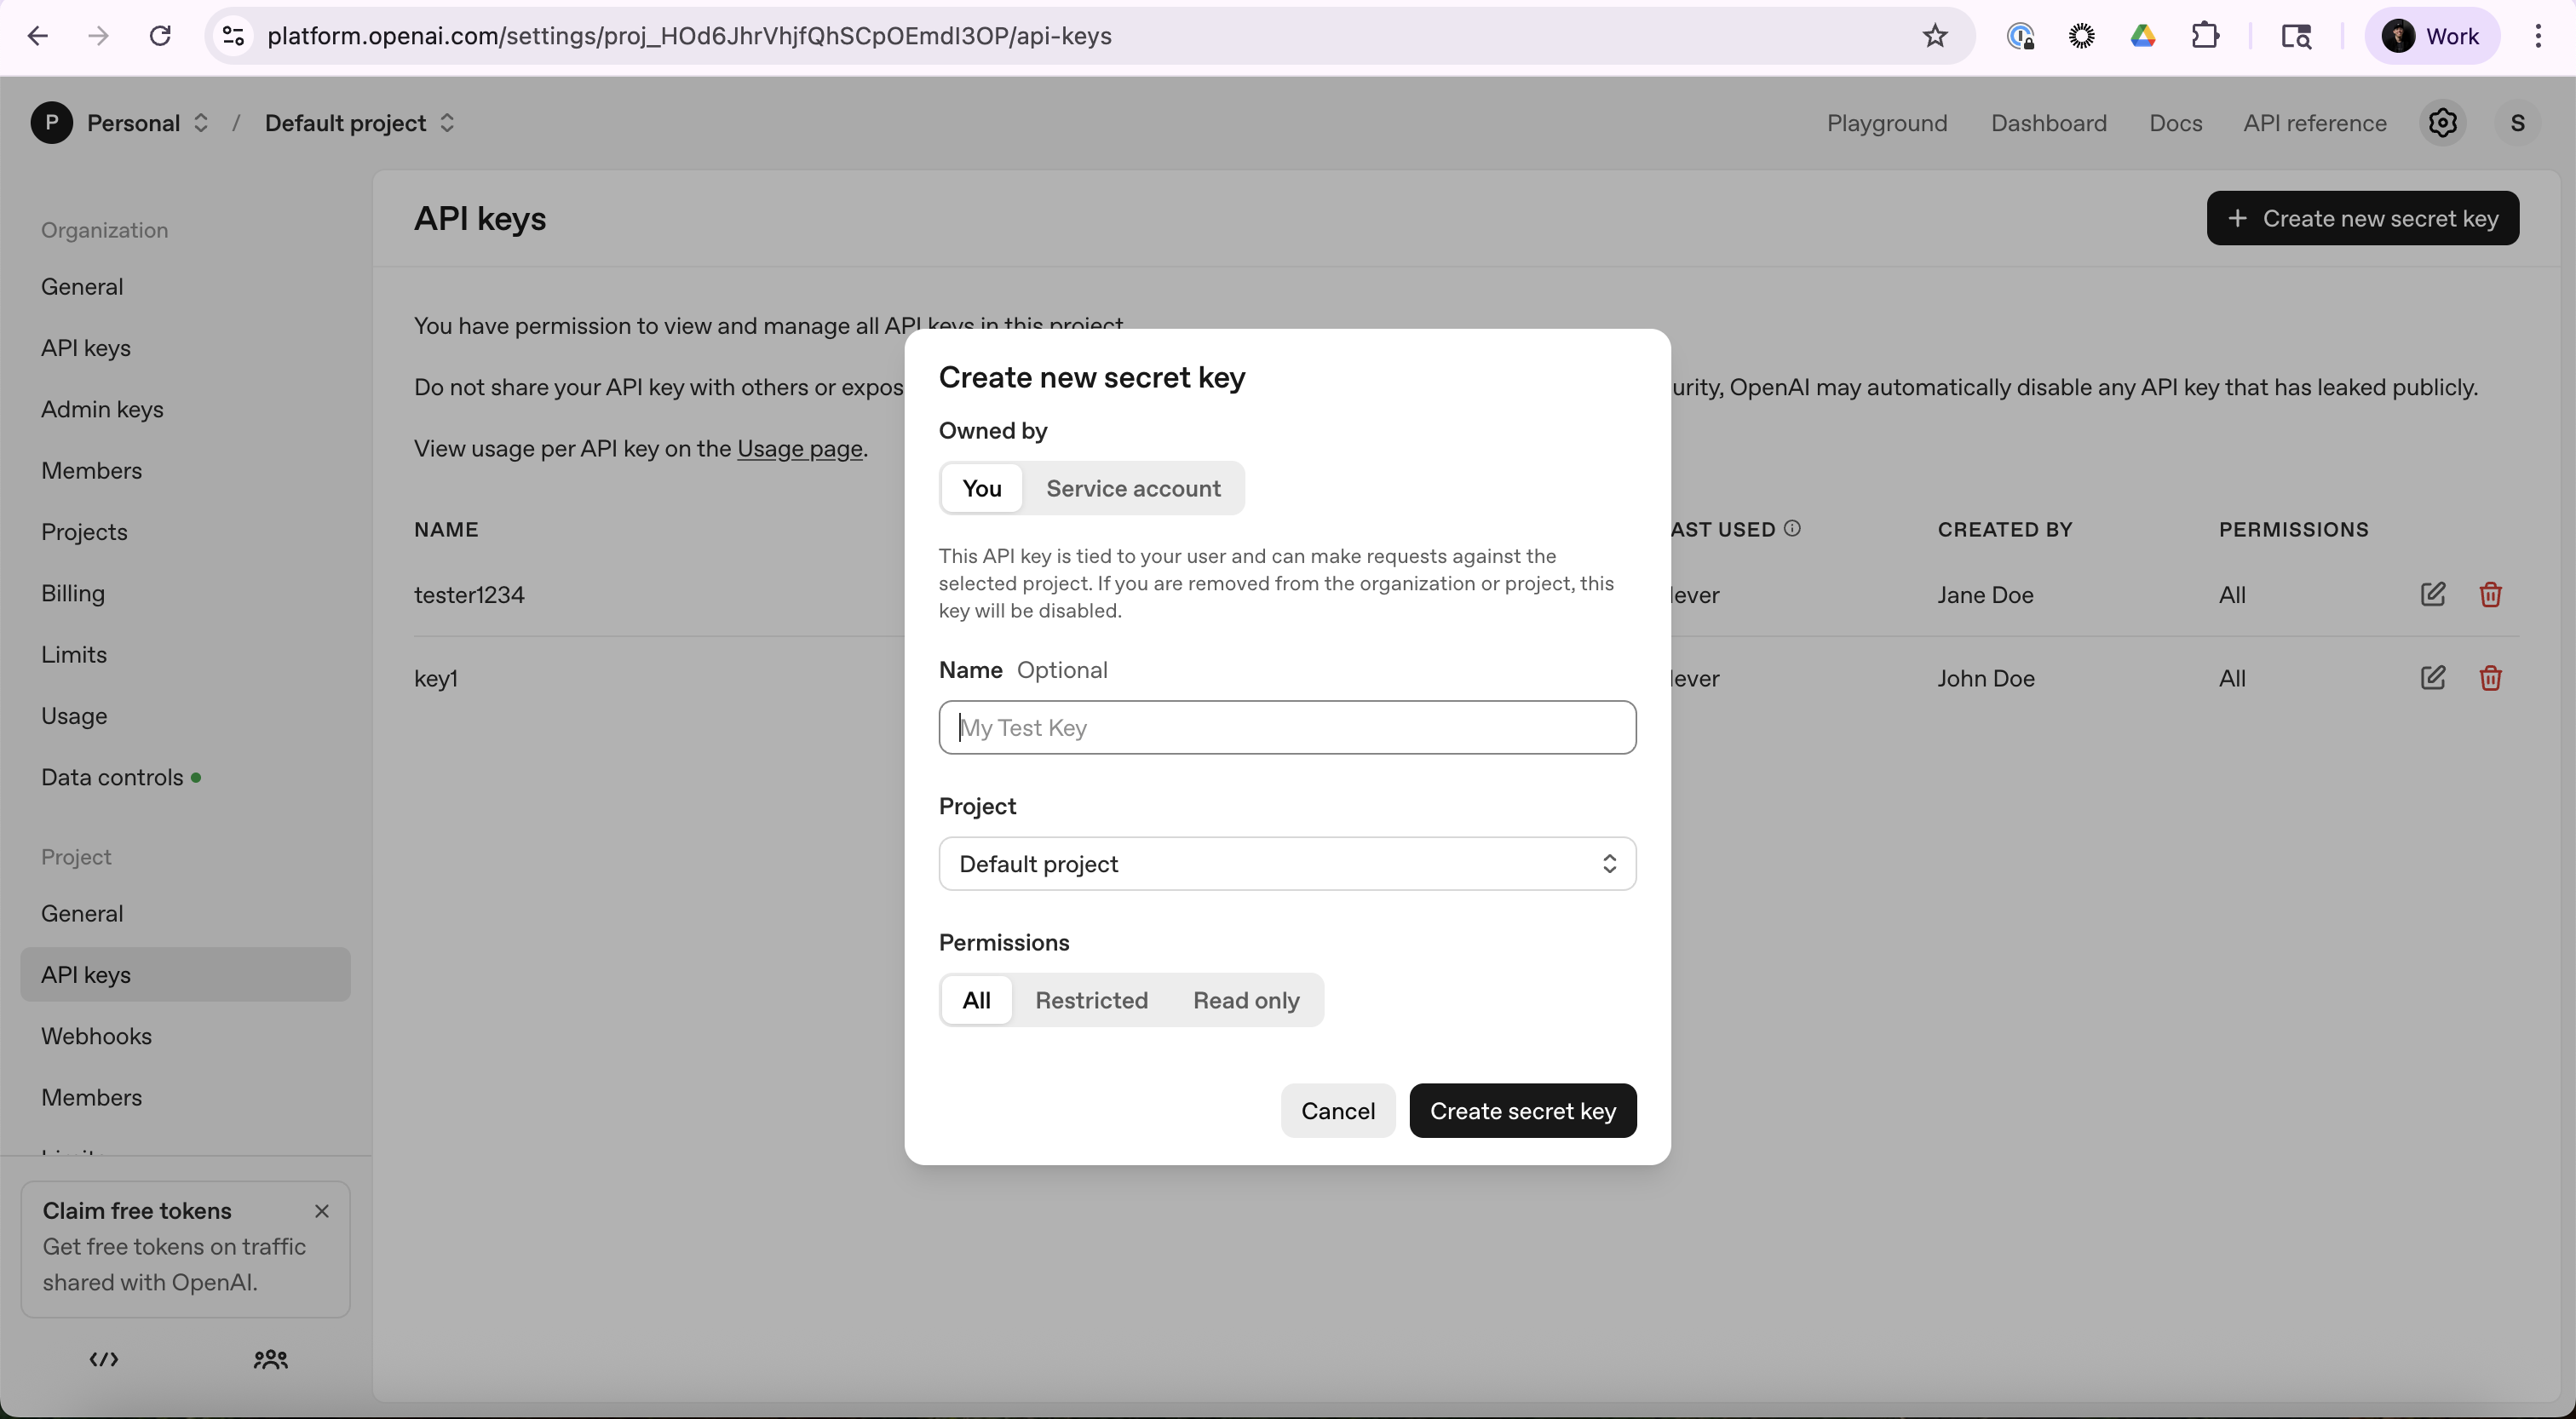Select Service account as owner
This screenshot has width=2576, height=1419.
1133,488
